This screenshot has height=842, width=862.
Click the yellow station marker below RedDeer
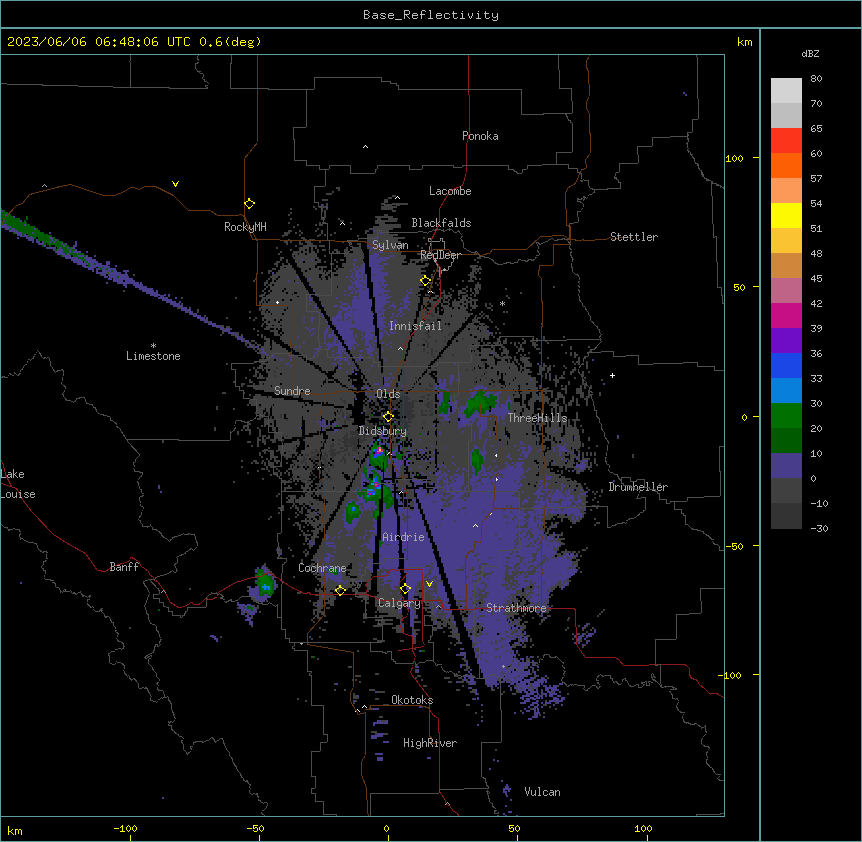pyautogui.click(x=426, y=281)
